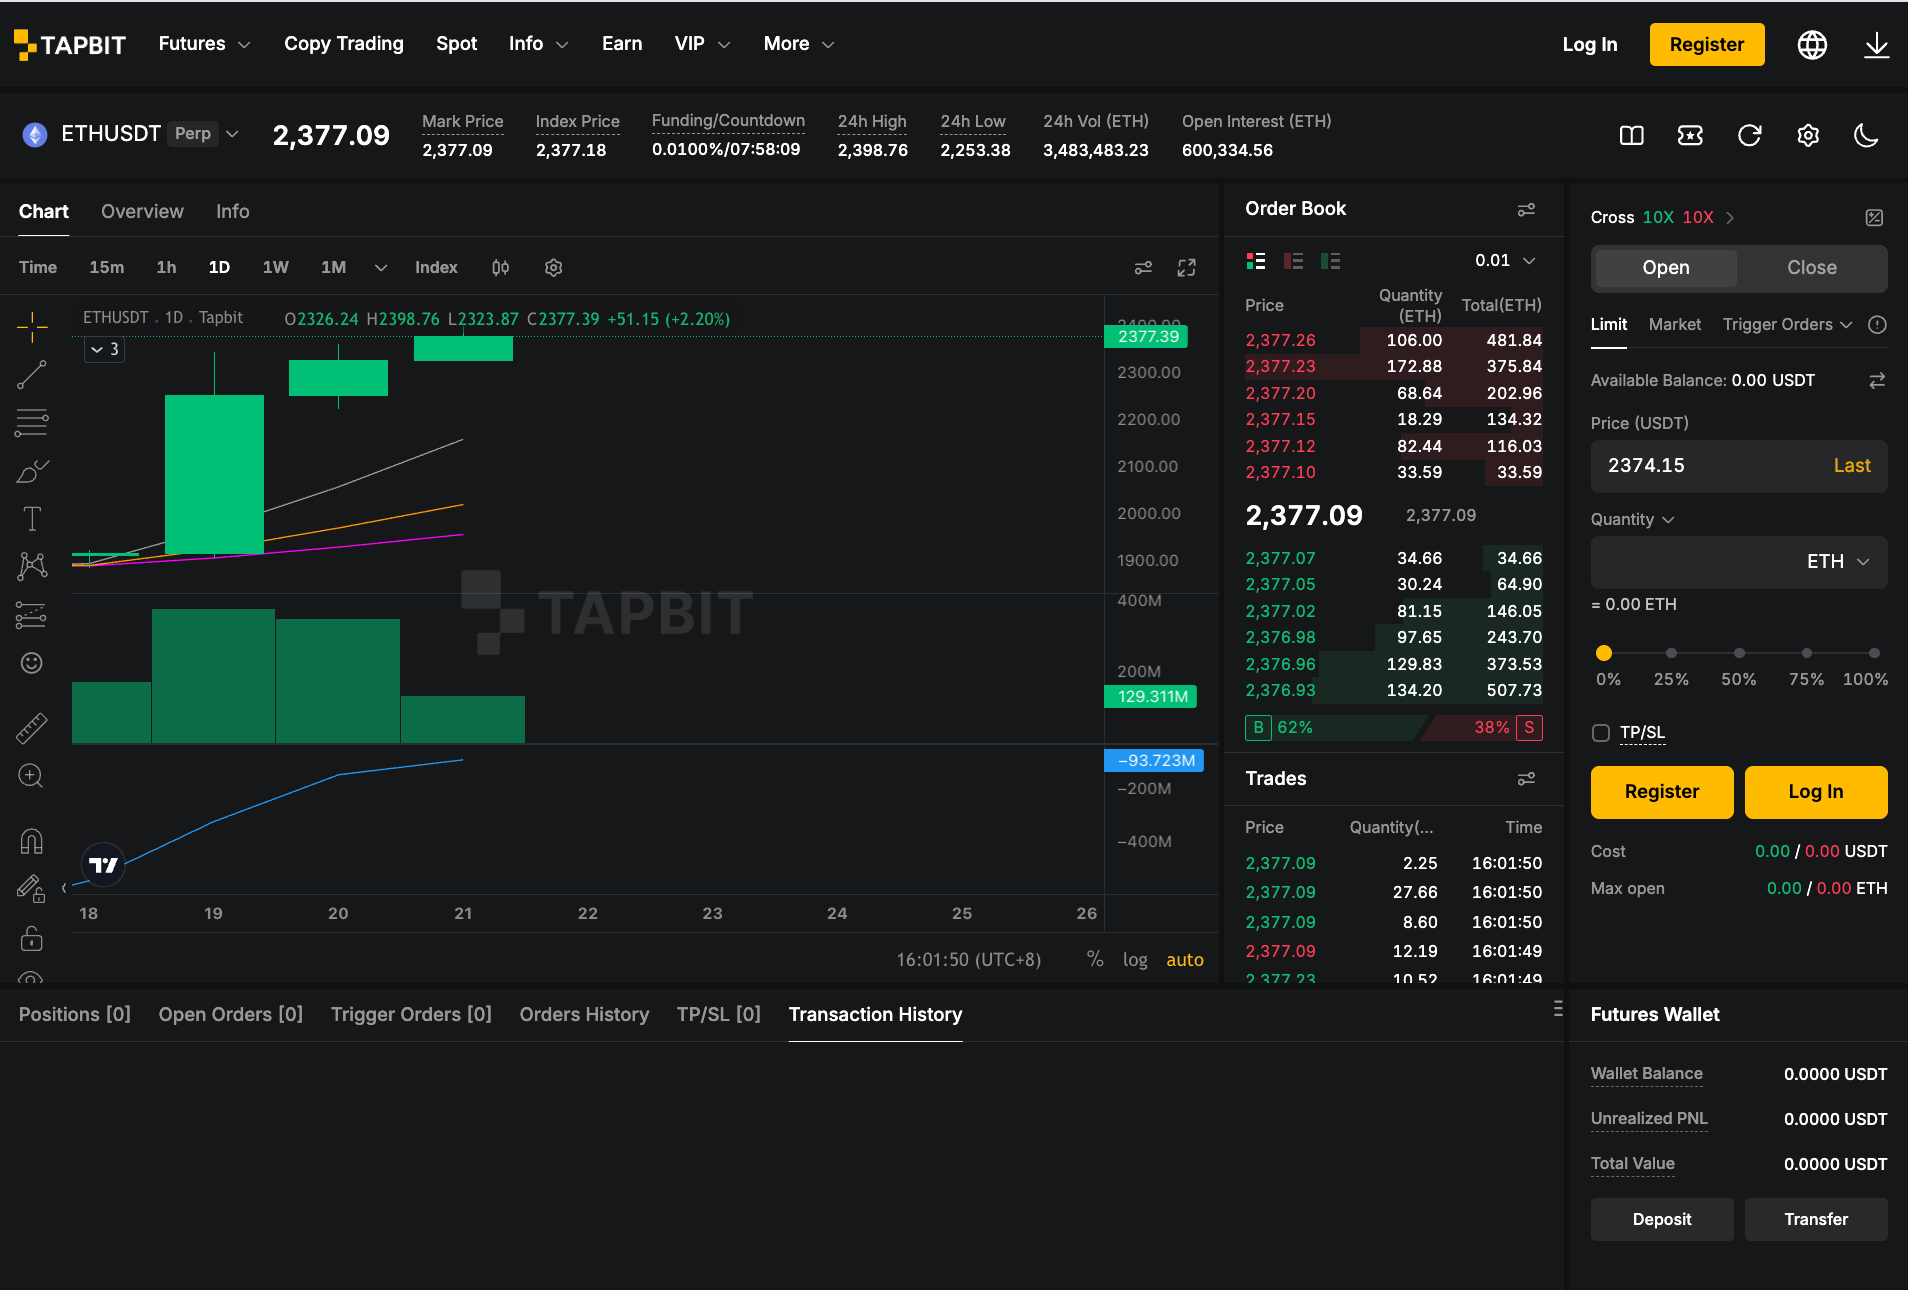Select the Market order tab
Screen dimensions: 1908x1290
pyautogui.click(x=1674, y=324)
